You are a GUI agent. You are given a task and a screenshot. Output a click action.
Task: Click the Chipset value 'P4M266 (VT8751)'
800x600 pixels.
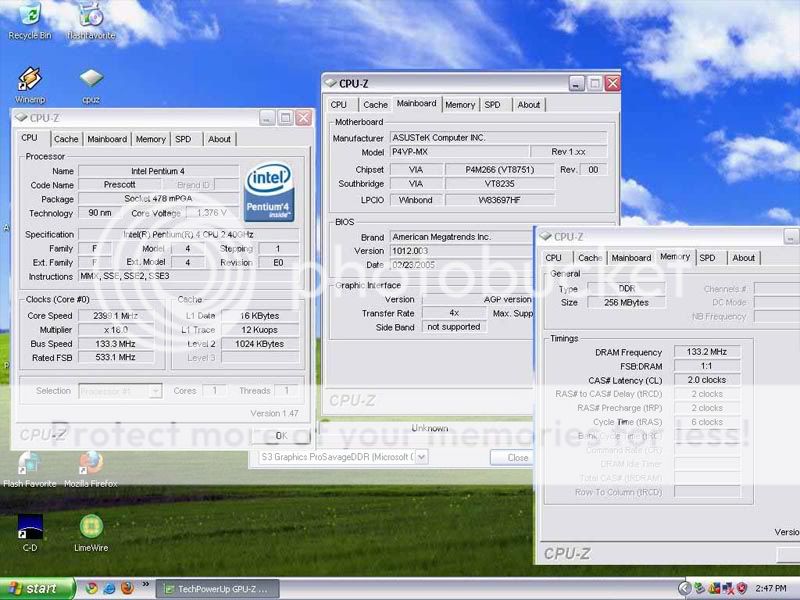[499, 169]
